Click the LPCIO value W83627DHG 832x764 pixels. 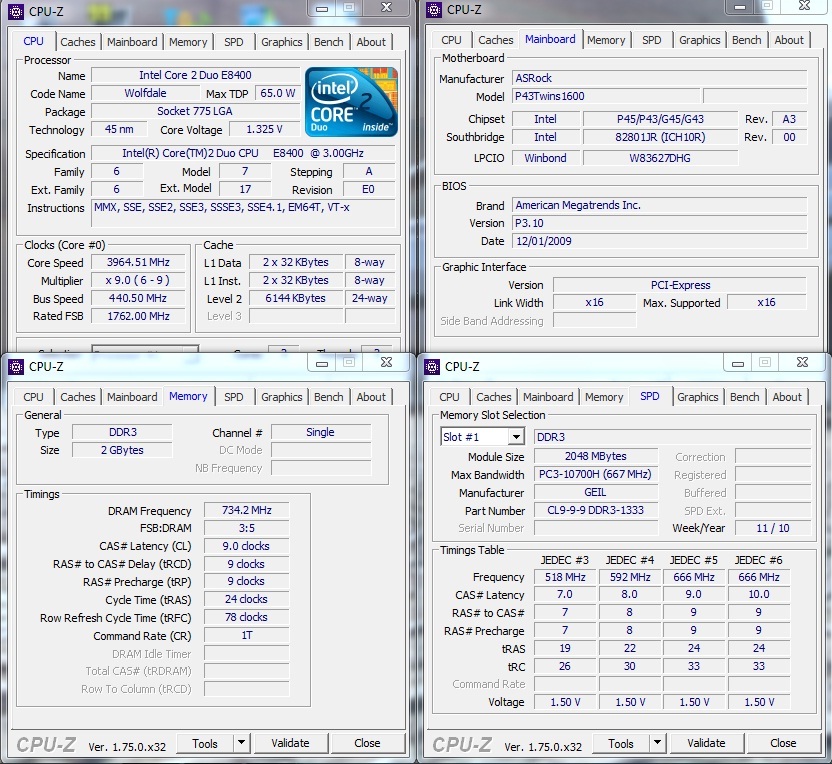pyautogui.click(x=661, y=158)
